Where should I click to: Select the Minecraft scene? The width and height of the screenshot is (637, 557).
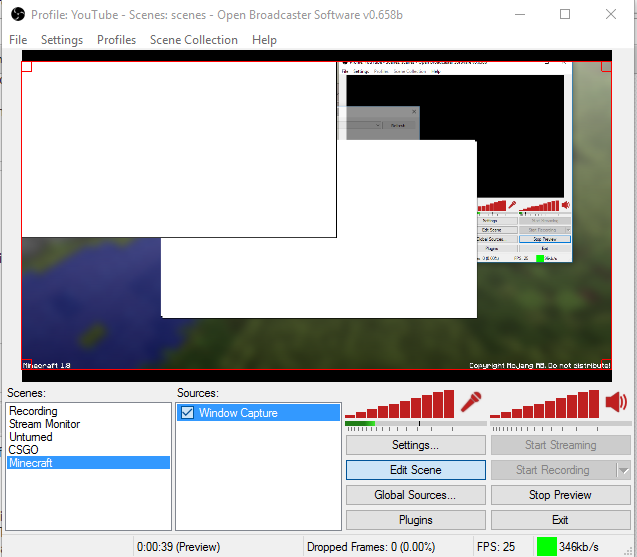coord(88,463)
